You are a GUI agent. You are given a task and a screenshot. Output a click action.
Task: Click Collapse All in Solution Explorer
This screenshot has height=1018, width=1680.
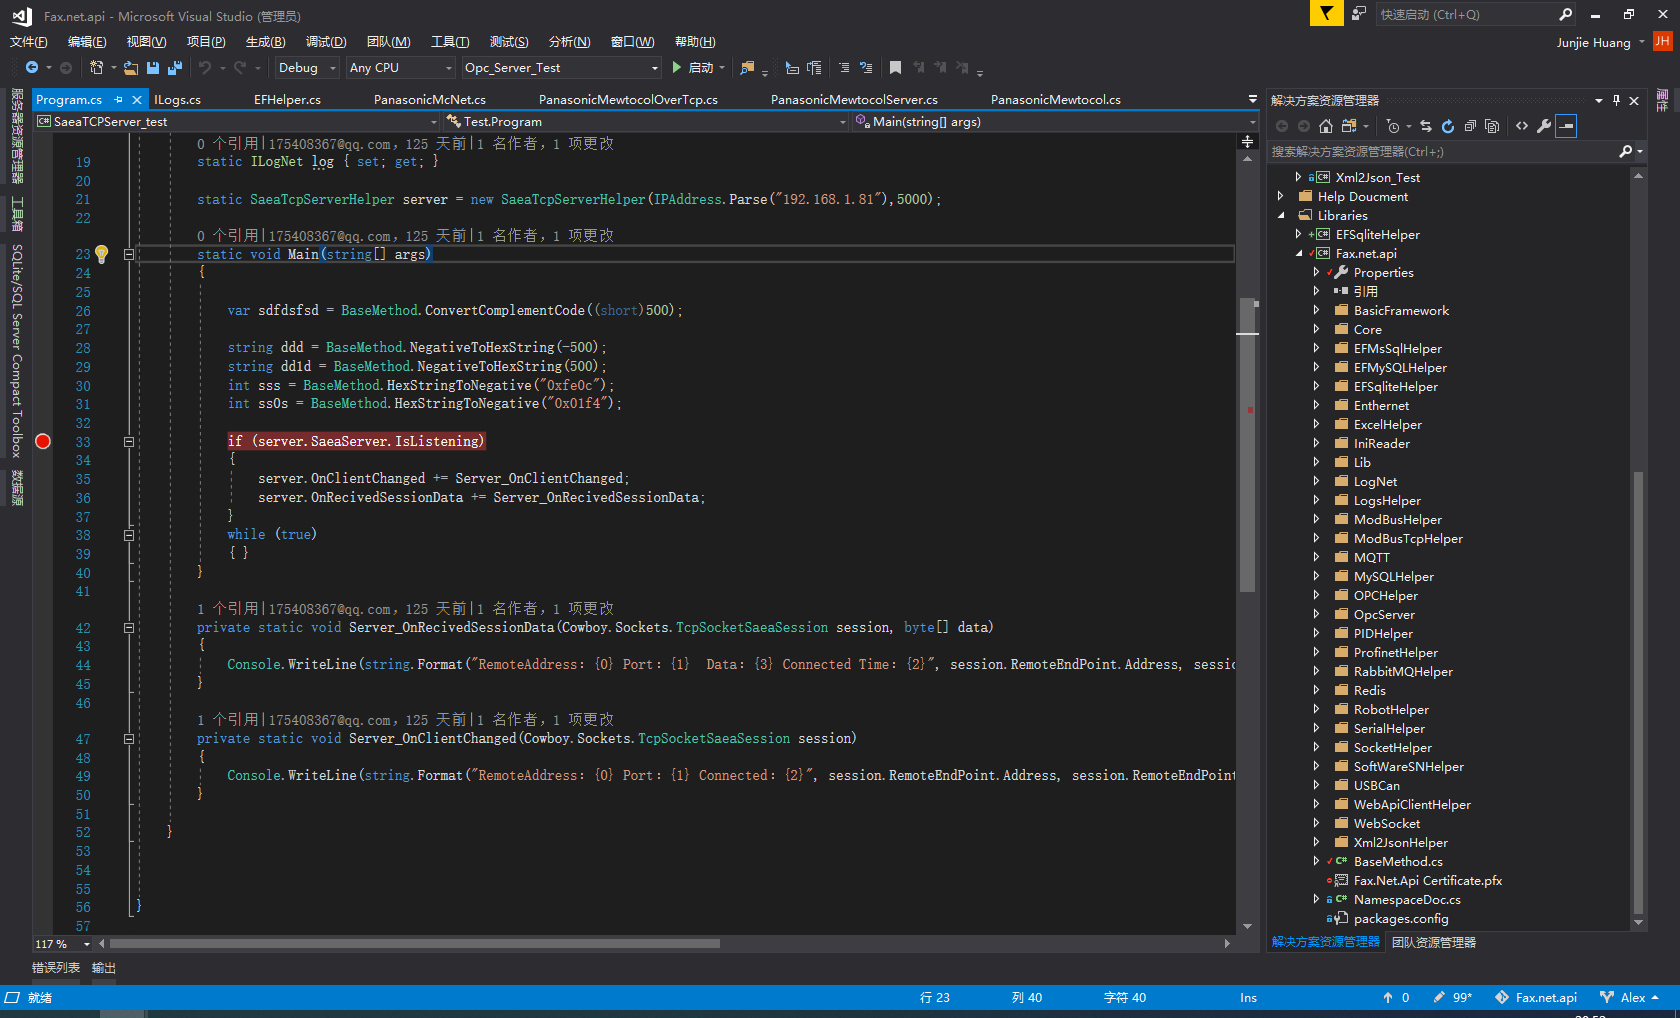(1470, 126)
